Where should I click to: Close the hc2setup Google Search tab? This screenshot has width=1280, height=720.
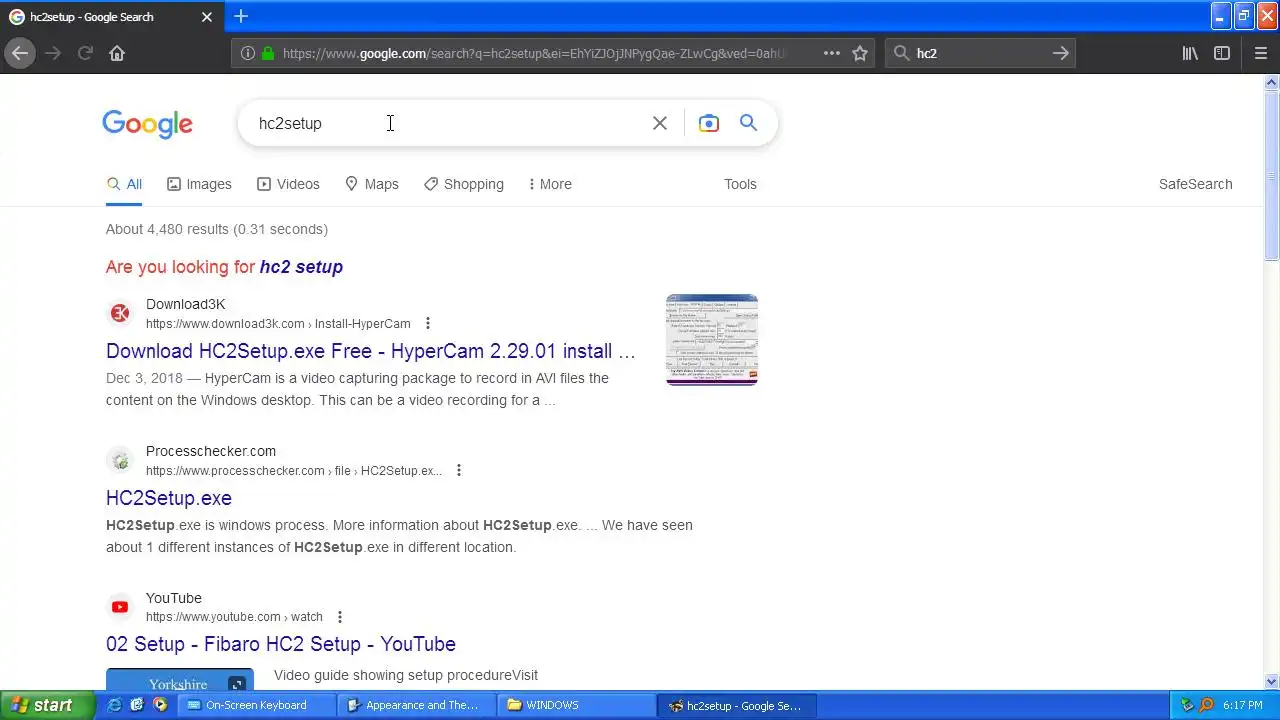(x=207, y=17)
